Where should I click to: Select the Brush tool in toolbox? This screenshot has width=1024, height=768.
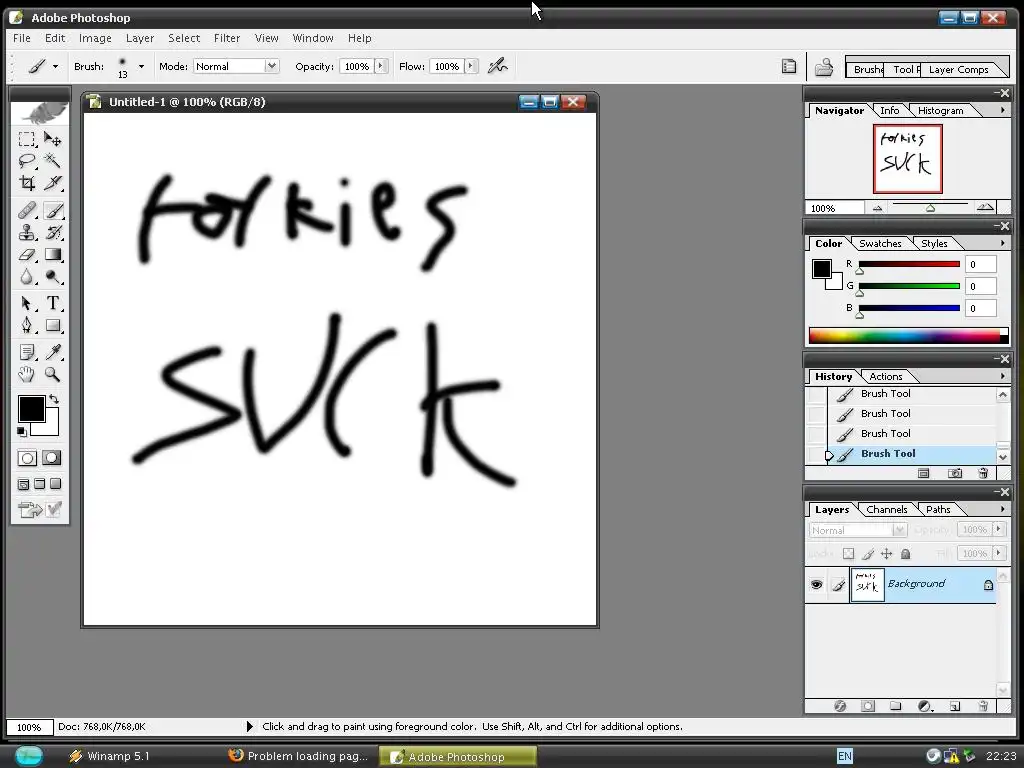point(53,211)
